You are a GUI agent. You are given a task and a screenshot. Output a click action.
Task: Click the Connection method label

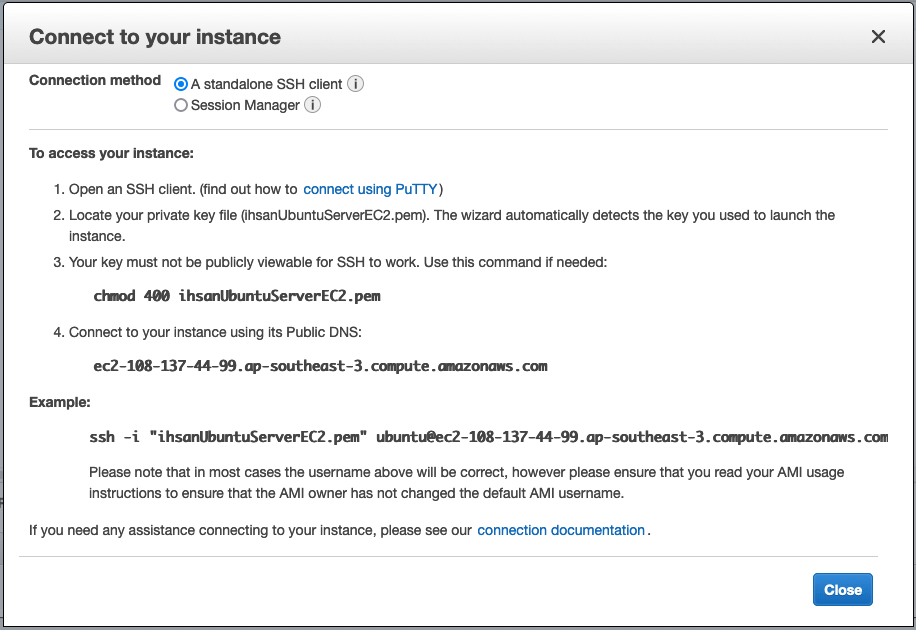[95, 80]
